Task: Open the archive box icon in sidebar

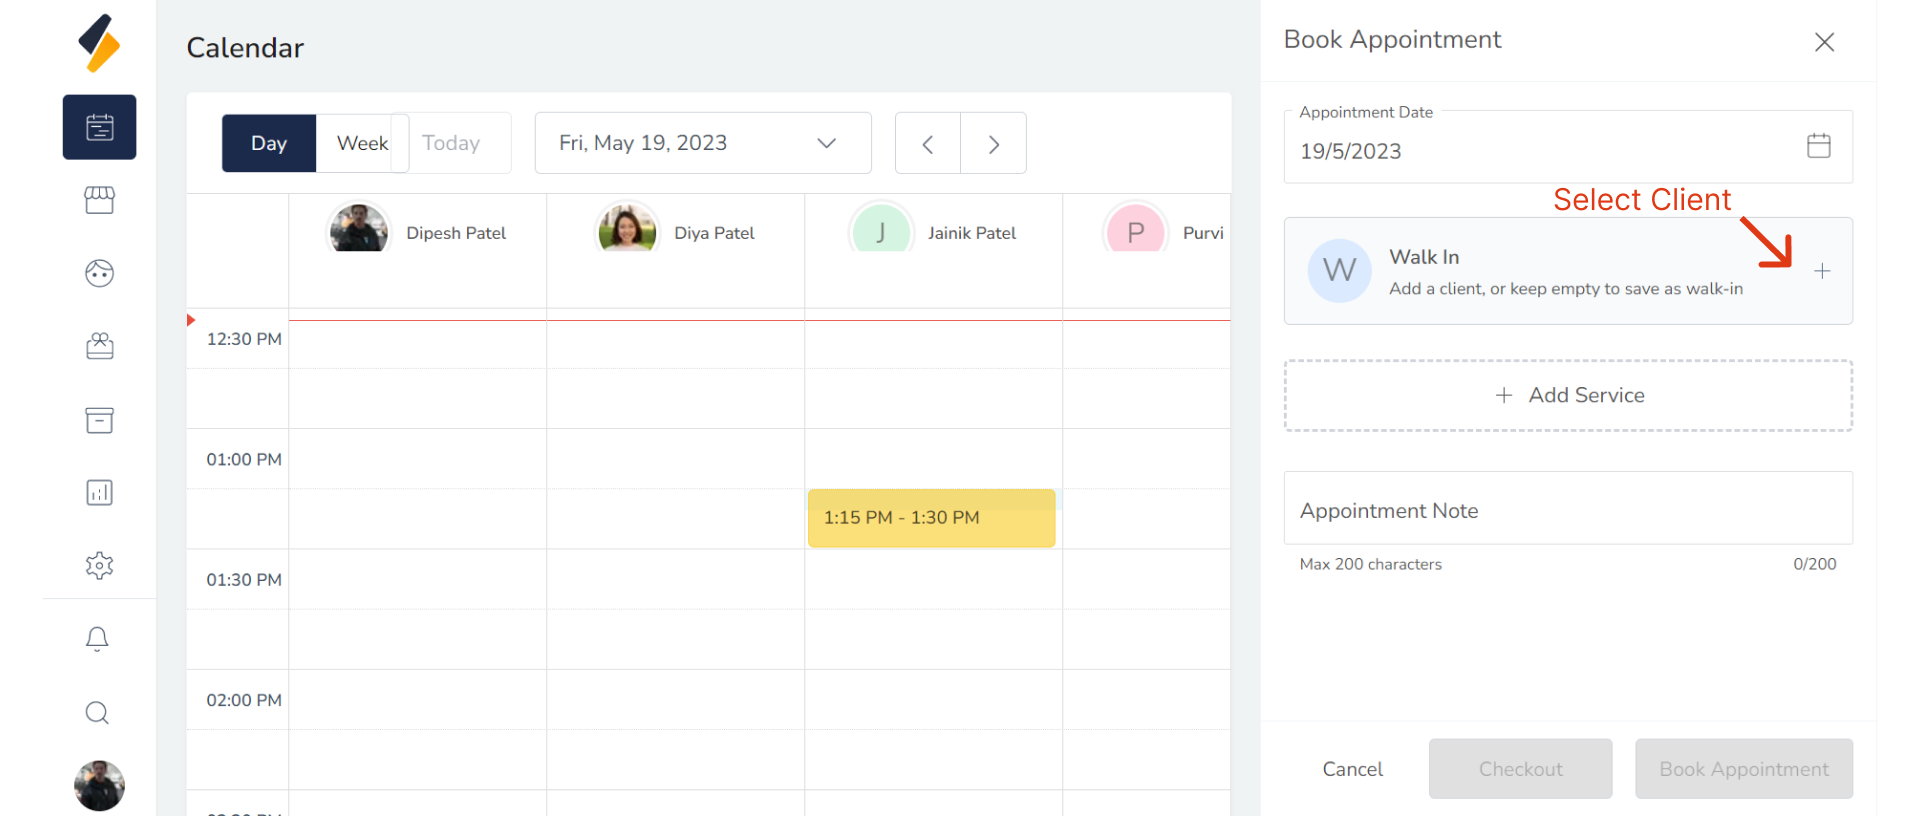Action: [99, 420]
